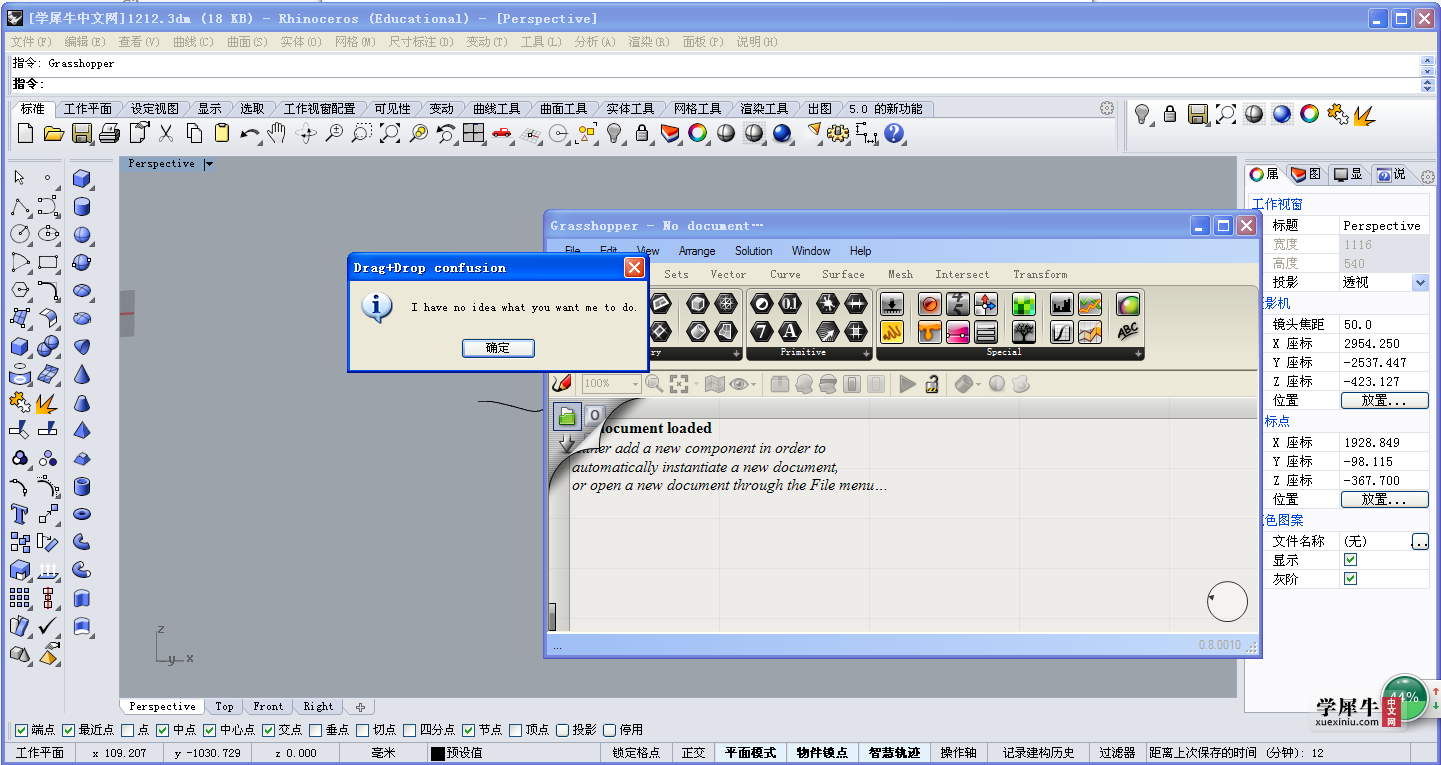Open the Perspective viewport title dropdown arrow
1441x765 pixels.
coord(209,163)
